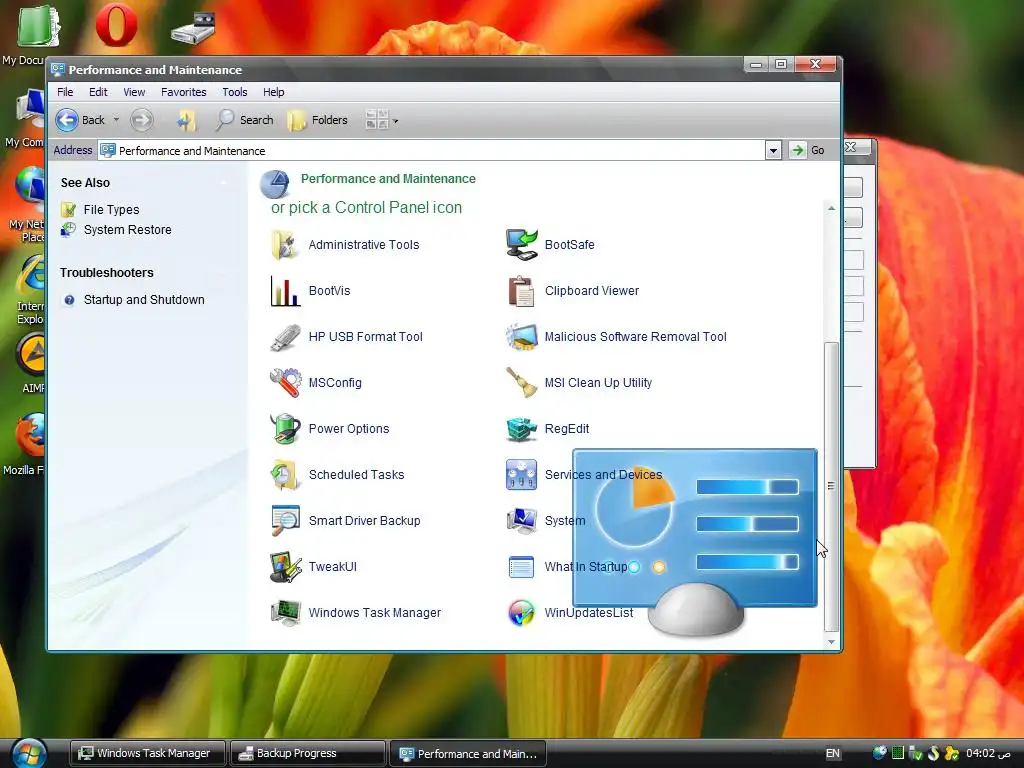Screen dimensions: 1024x768
Task: Click the system tray clock
Action: click(x=987, y=753)
